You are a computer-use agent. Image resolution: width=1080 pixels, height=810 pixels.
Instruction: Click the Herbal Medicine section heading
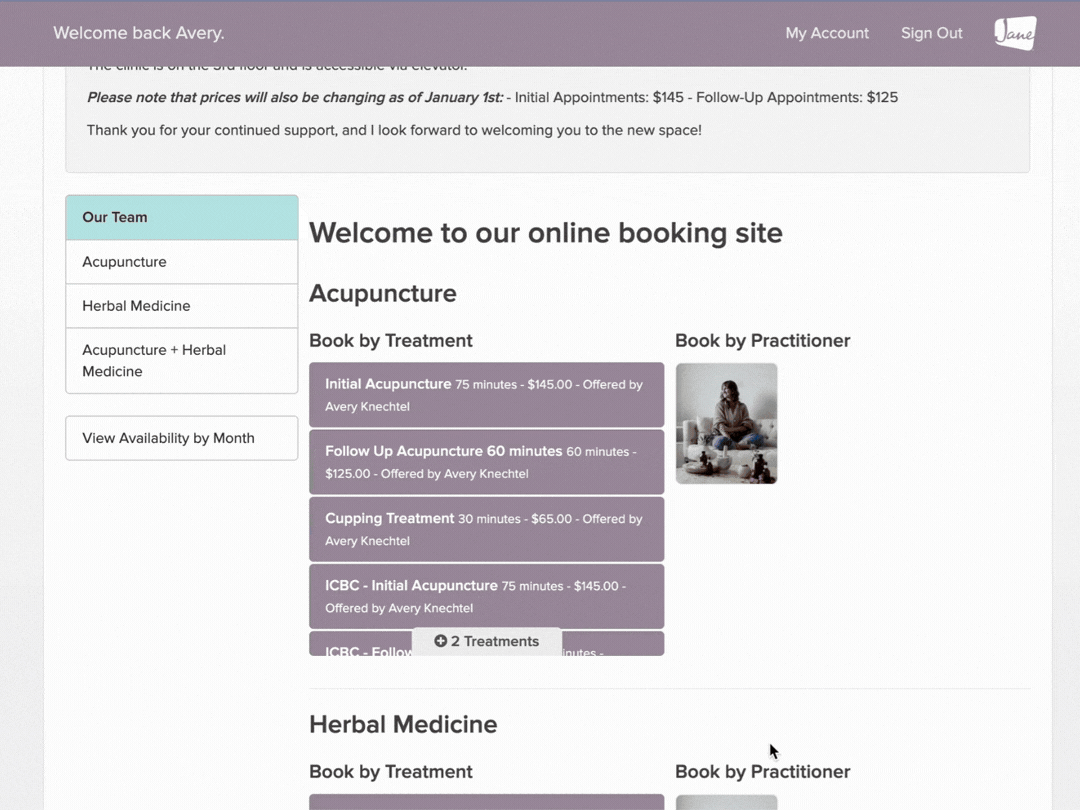[x=403, y=725]
